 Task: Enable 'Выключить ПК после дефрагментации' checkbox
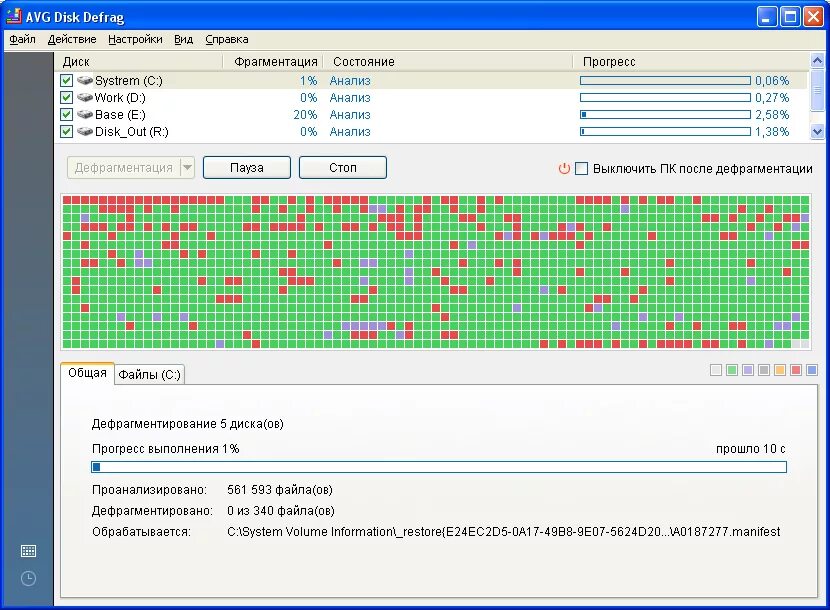click(x=581, y=168)
